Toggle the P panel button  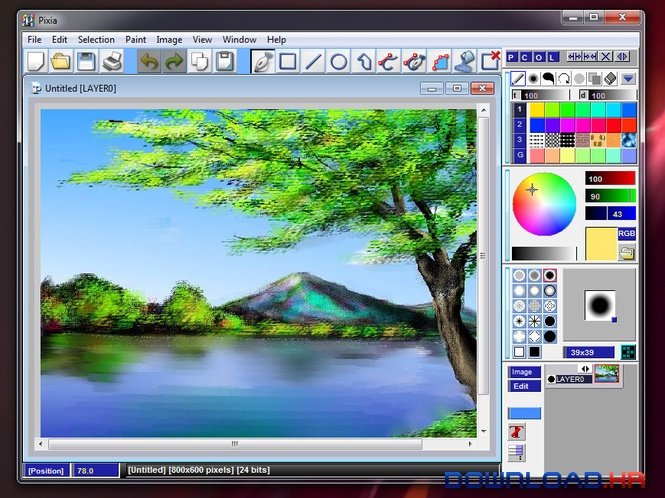point(512,57)
